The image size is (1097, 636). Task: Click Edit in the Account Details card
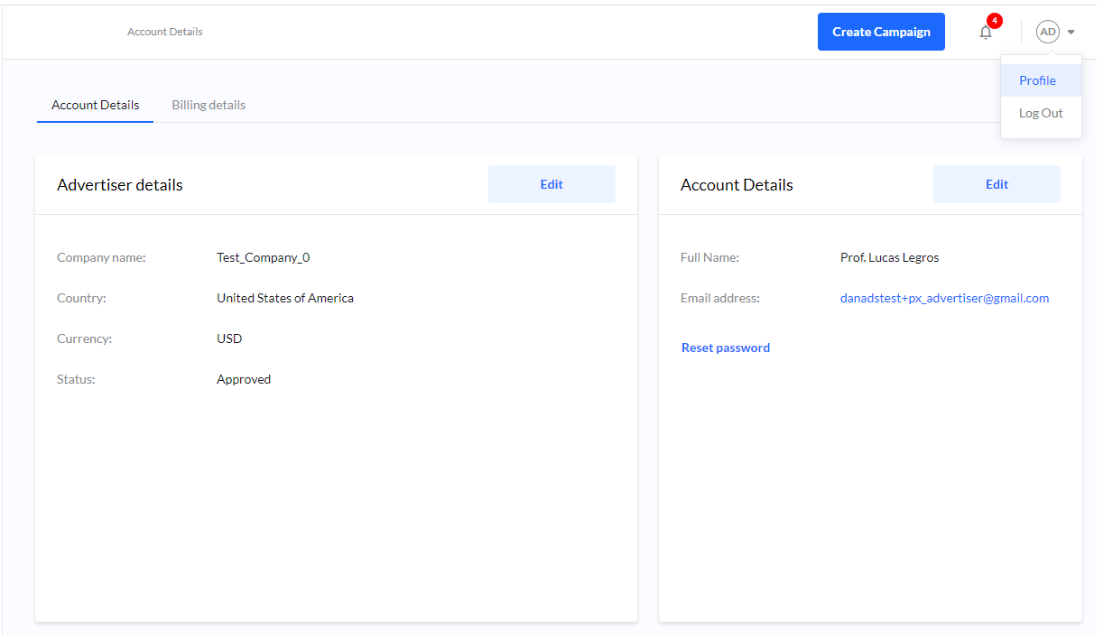[996, 184]
